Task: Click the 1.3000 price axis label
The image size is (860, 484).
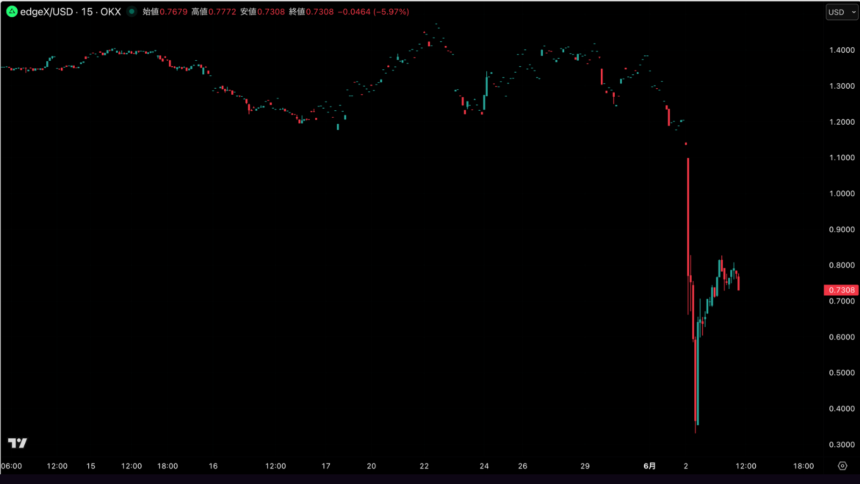Action: 842,86
